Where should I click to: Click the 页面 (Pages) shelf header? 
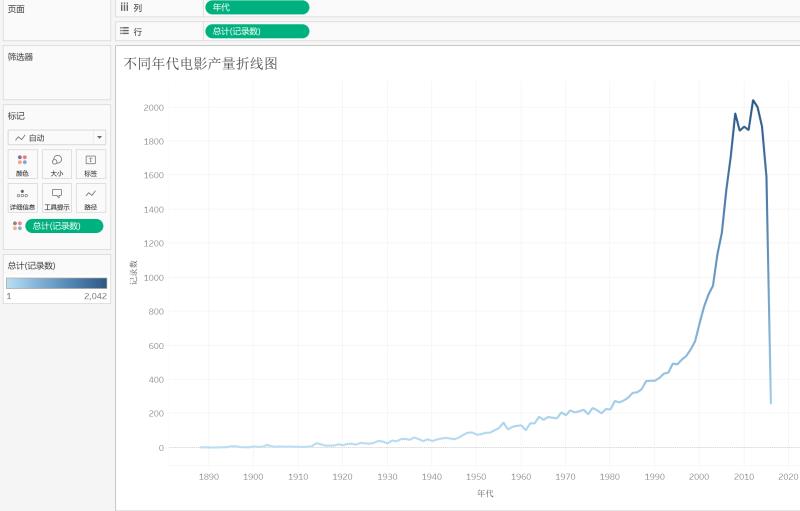point(16,9)
